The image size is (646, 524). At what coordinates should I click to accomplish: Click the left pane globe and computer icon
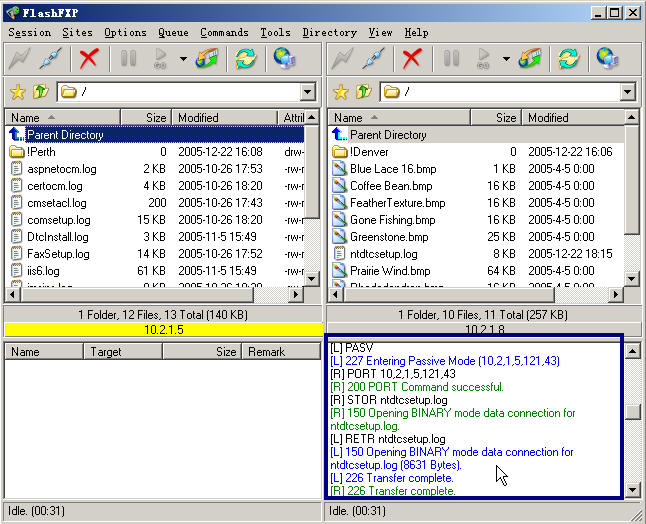click(x=284, y=58)
